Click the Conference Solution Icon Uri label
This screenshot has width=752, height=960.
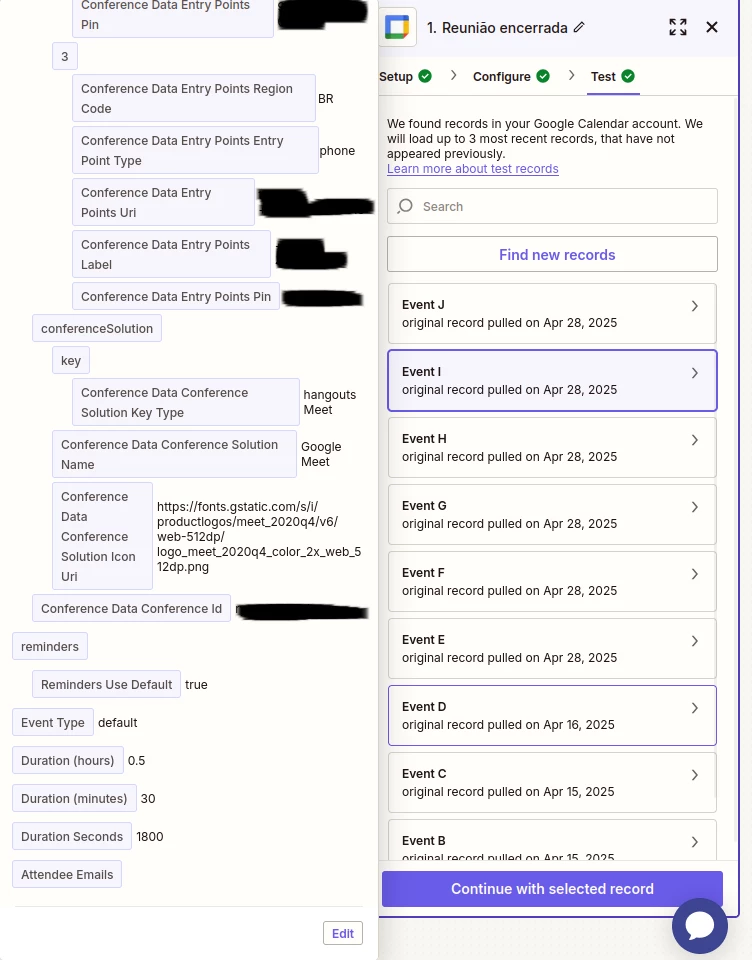click(x=102, y=536)
